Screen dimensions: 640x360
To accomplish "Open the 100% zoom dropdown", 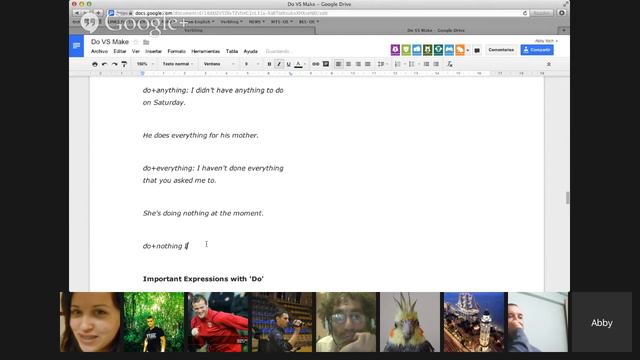I will click(x=145, y=64).
